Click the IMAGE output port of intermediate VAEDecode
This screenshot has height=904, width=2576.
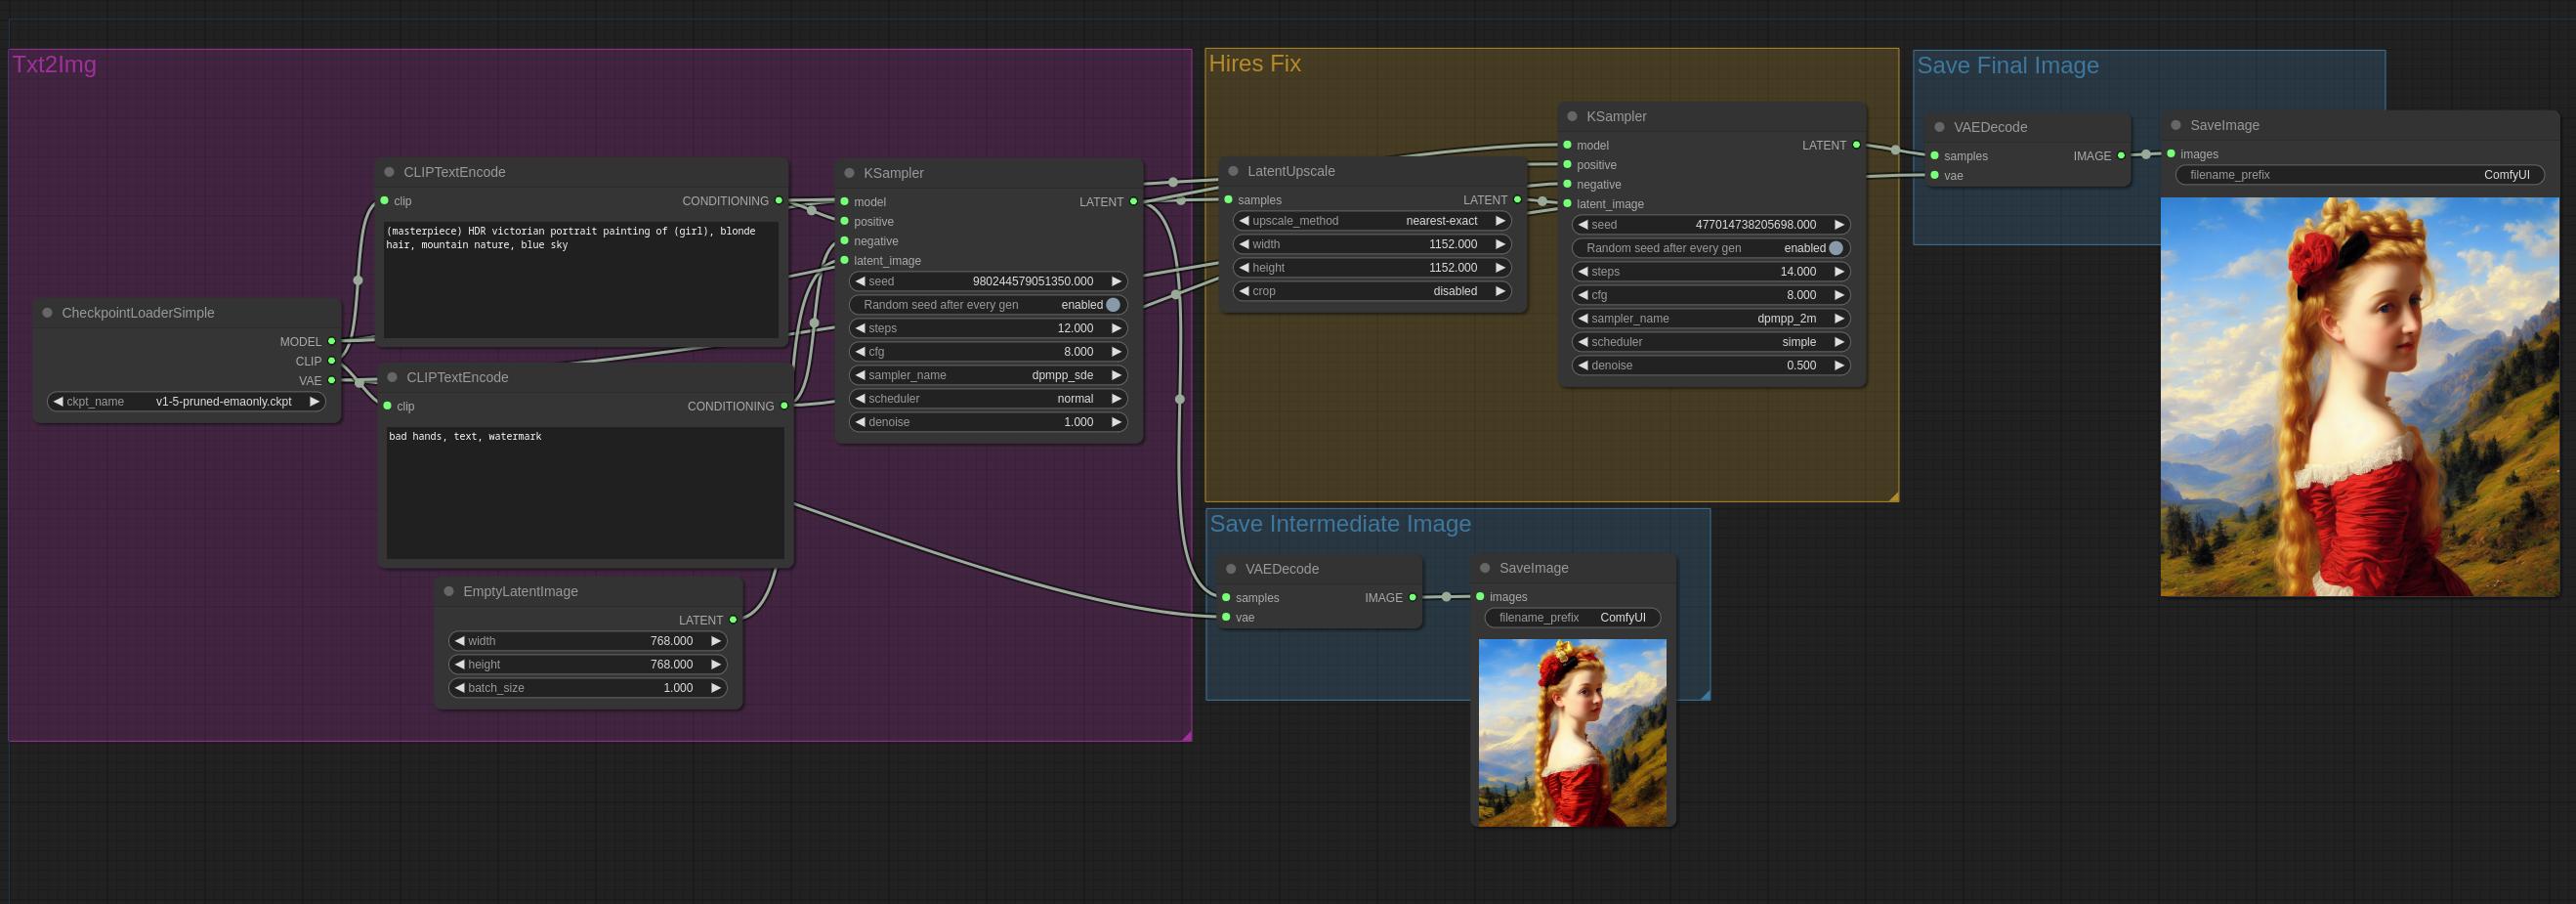pos(1412,597)
